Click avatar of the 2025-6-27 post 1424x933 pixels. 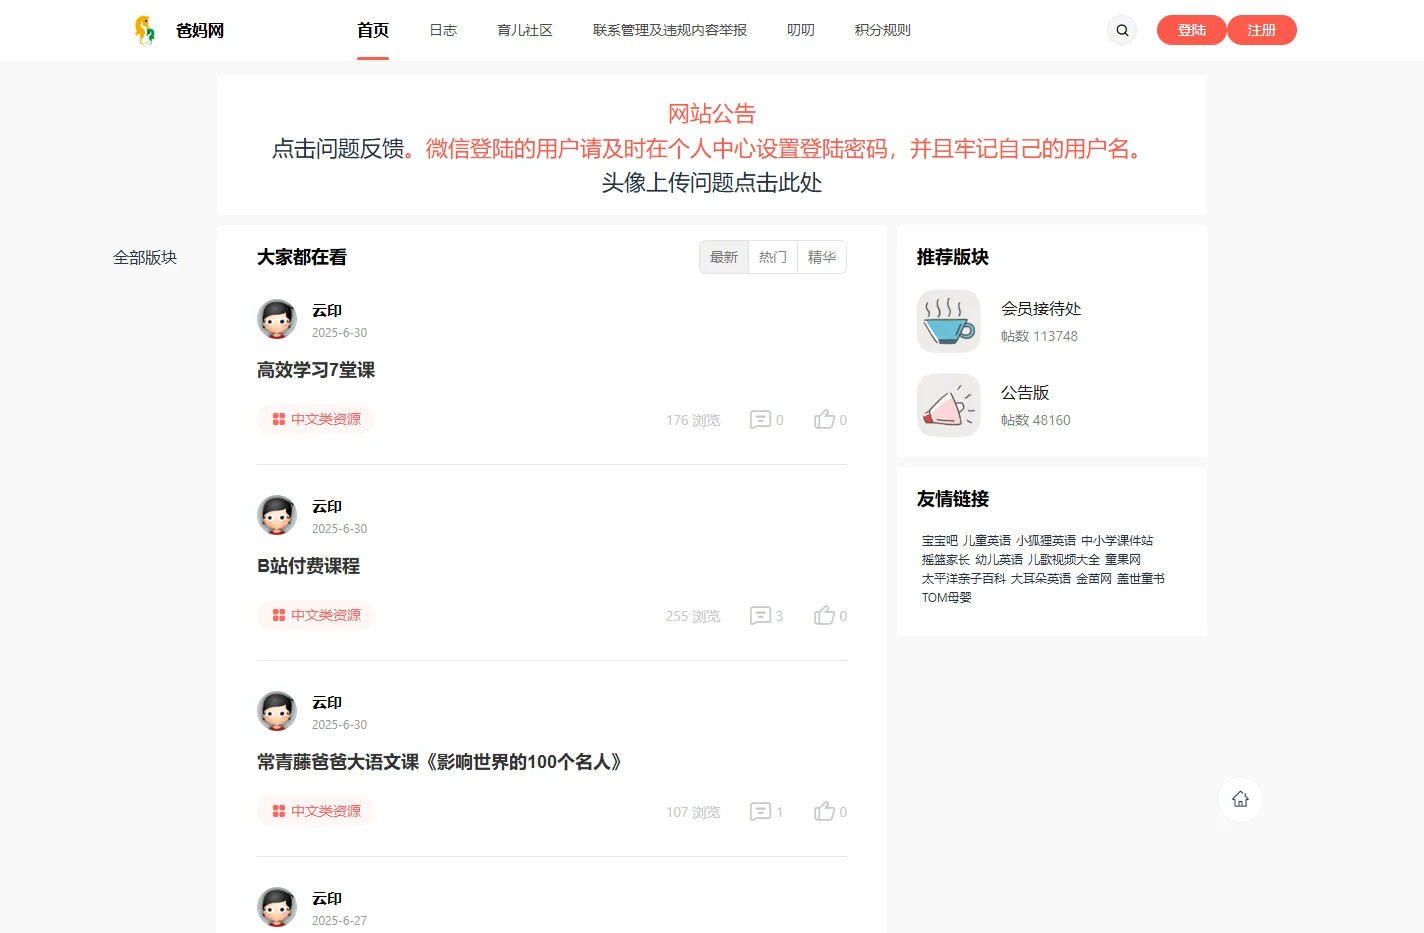coord(277,907)
